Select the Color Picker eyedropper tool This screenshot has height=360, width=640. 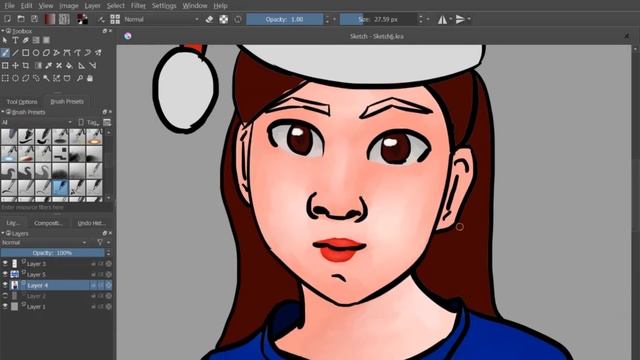click(x=49, y=65)
